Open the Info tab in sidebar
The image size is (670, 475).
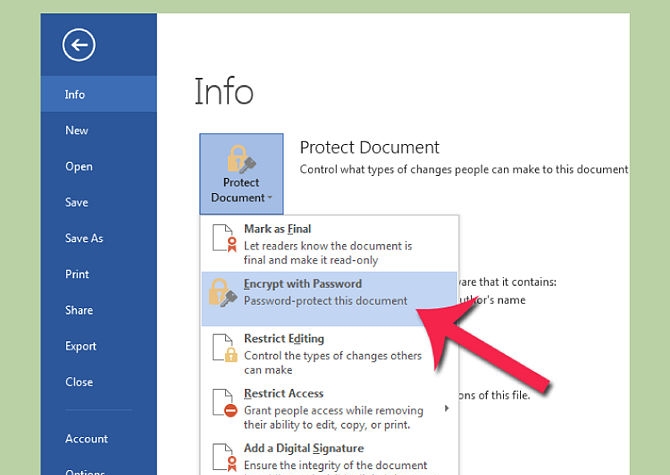[x=75, y=94]
